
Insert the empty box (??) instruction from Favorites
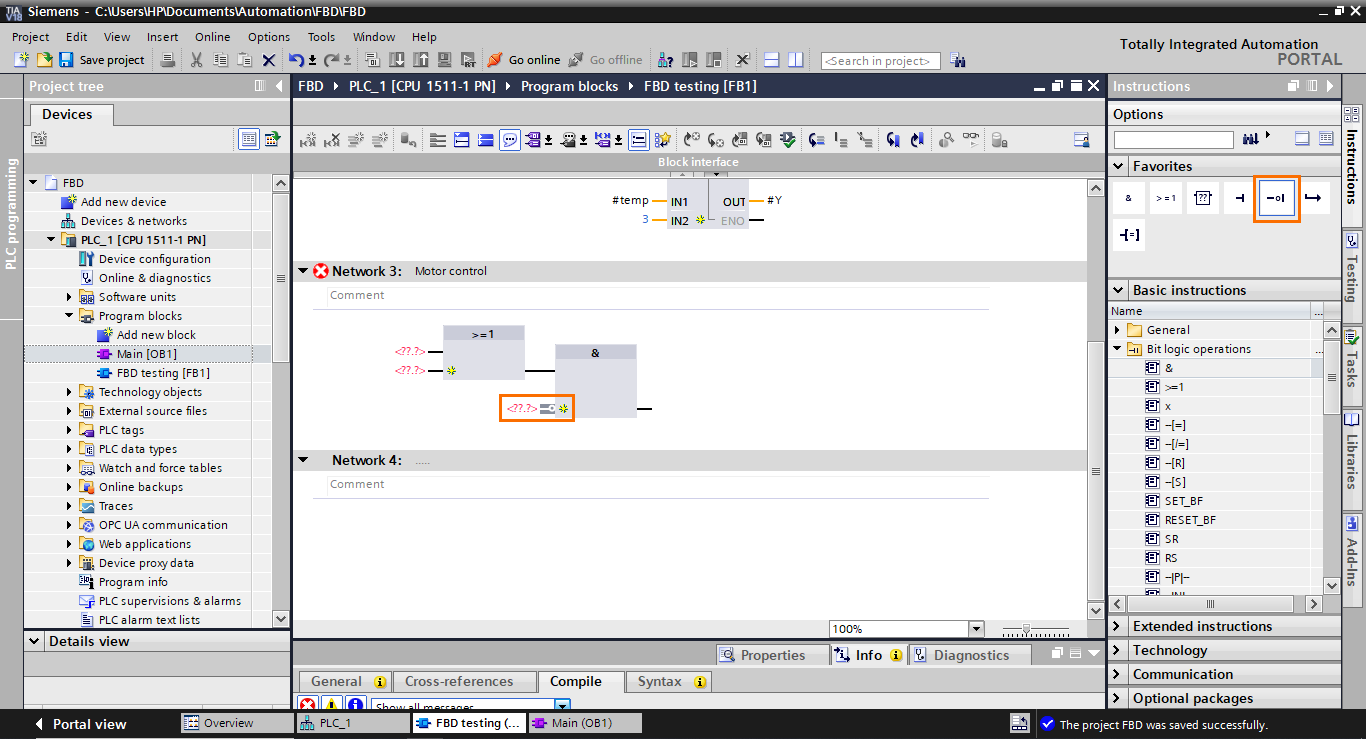[1202, 197]
